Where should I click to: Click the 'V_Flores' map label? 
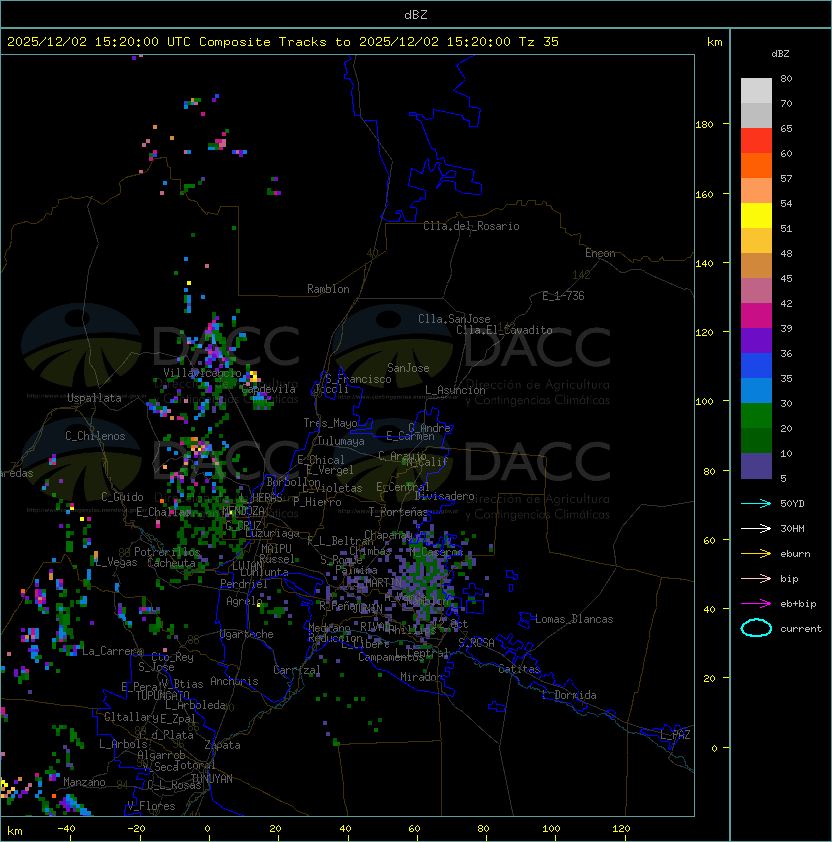pyautogui.click(x=151, y=806)
